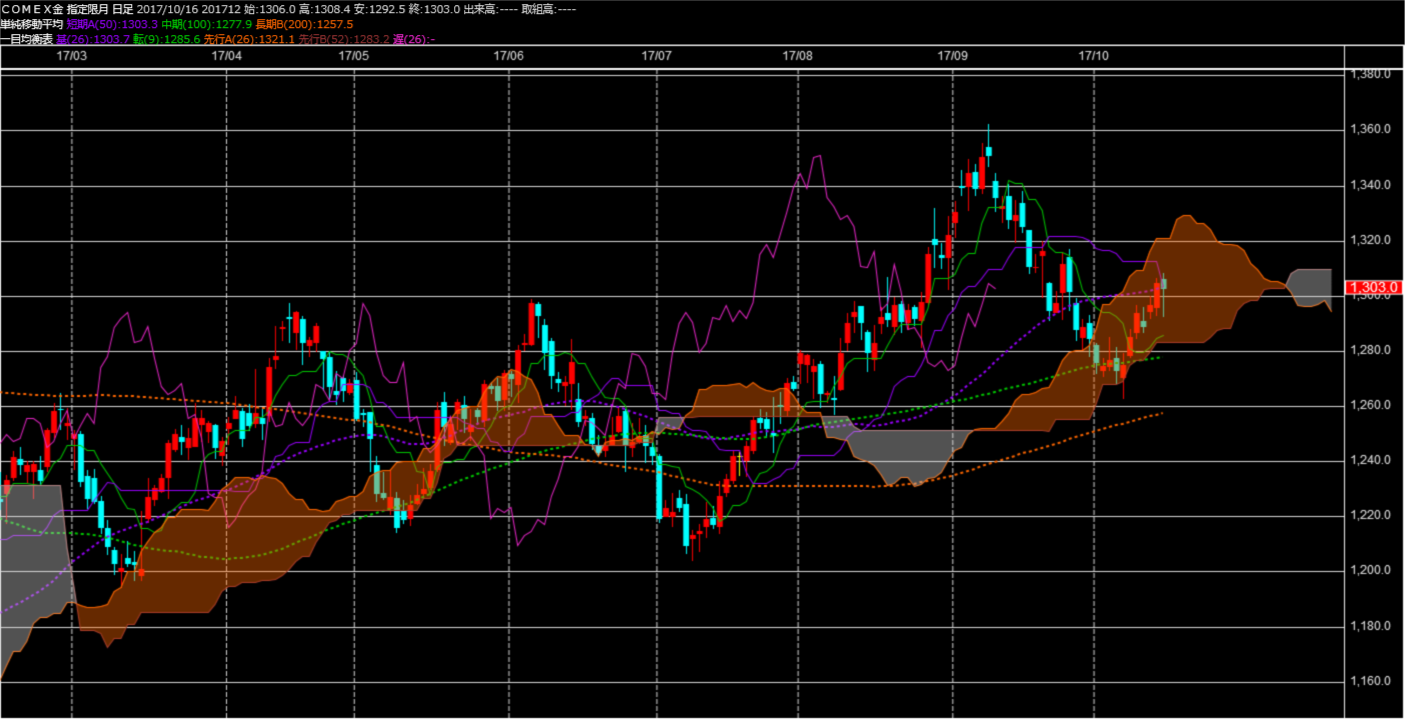
Task: Click the 中期(100):1277.9 moving average value
Action: 207,23
